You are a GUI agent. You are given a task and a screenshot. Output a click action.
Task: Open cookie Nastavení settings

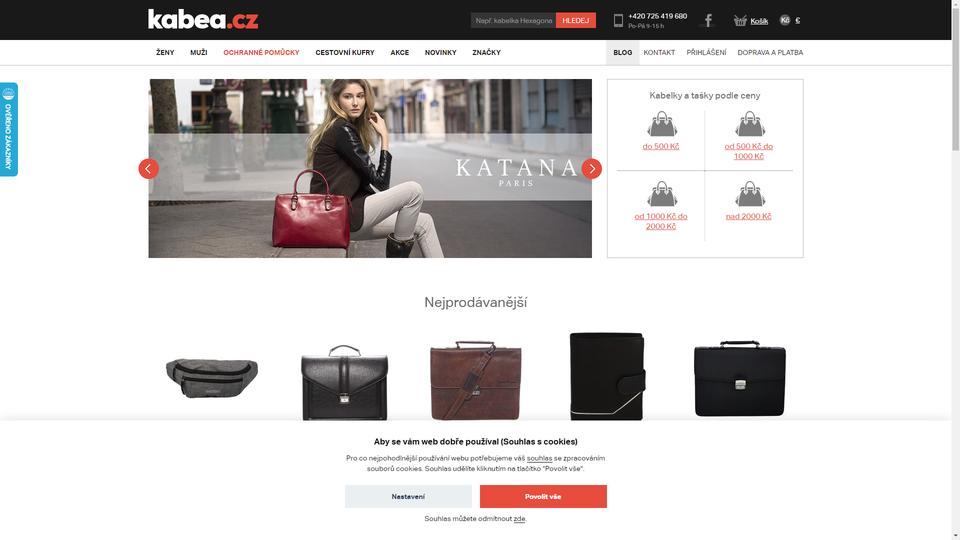(x=408, y=497)
